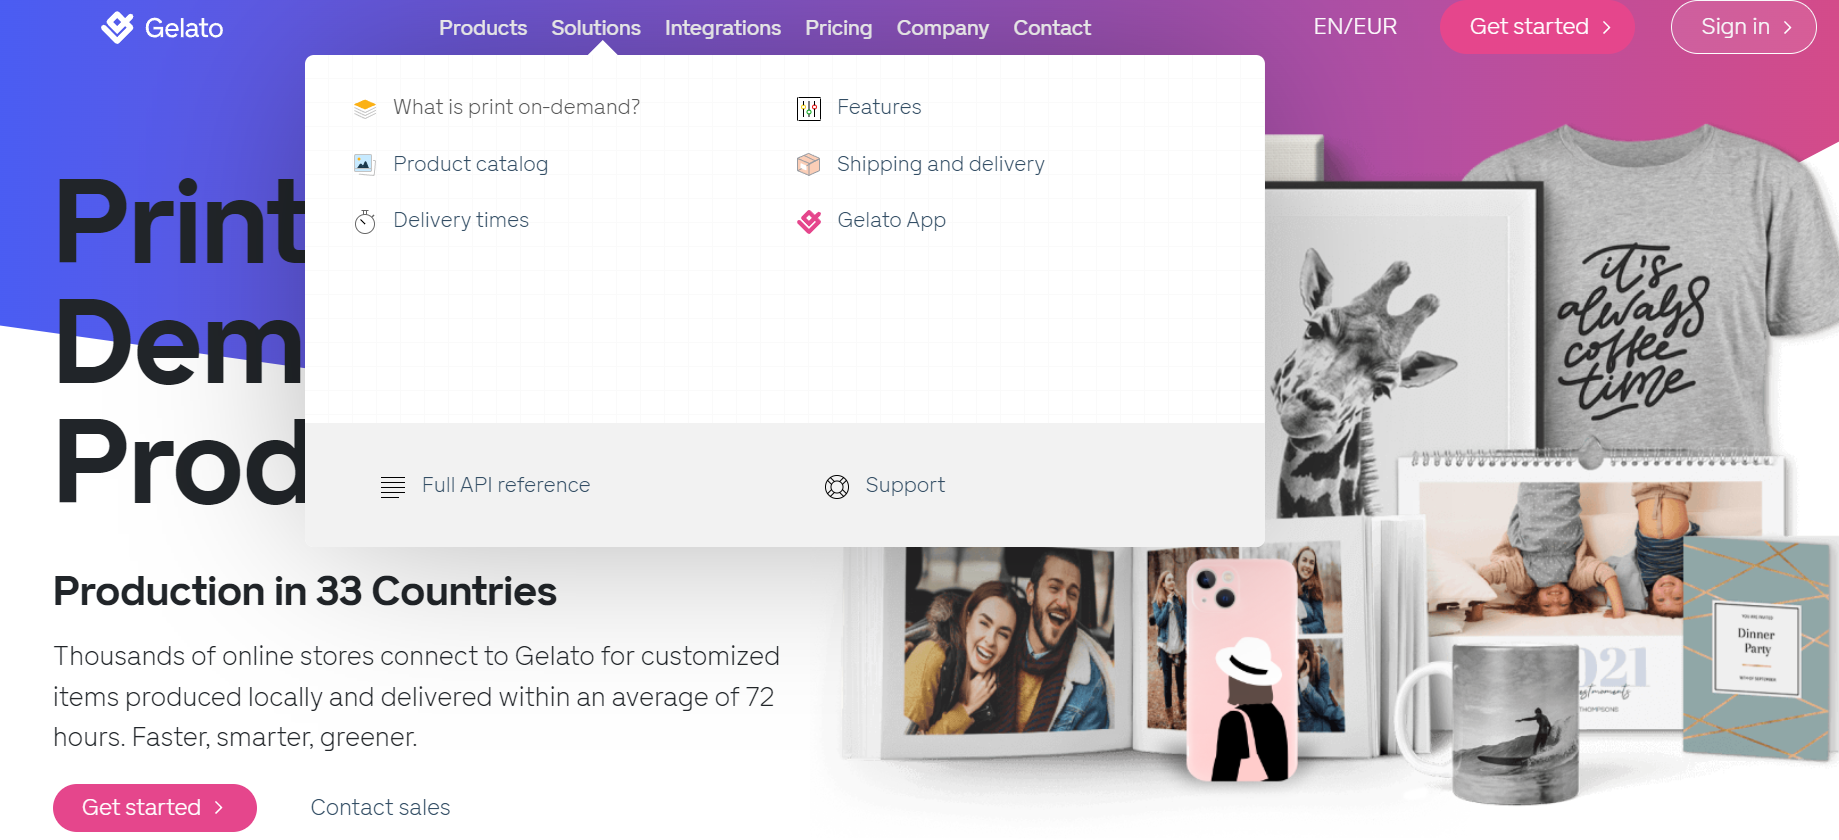Click the Dinner Party card image
The width and height of the screenshot is (1839, 840).
[1757, 648]
